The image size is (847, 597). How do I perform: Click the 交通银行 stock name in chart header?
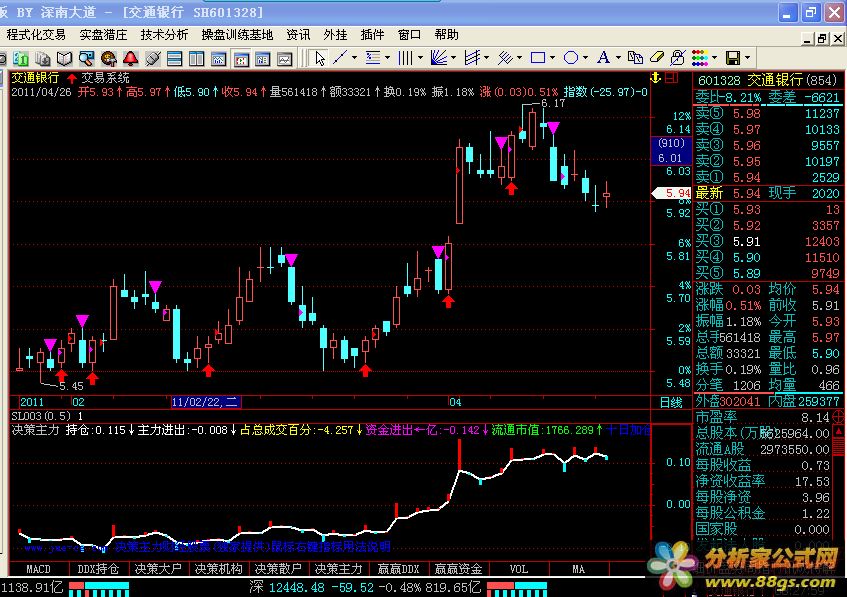[35, 78]
